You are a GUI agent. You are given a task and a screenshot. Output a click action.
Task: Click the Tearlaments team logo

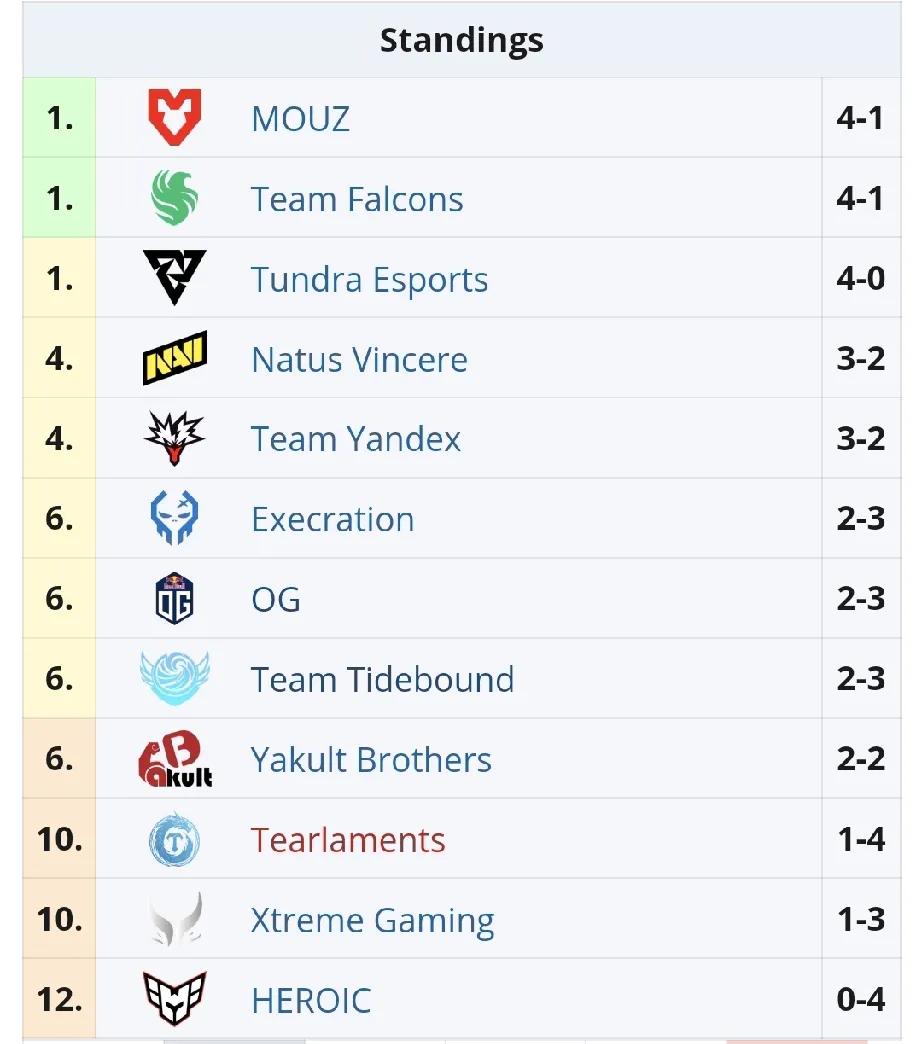click(174, 840)
